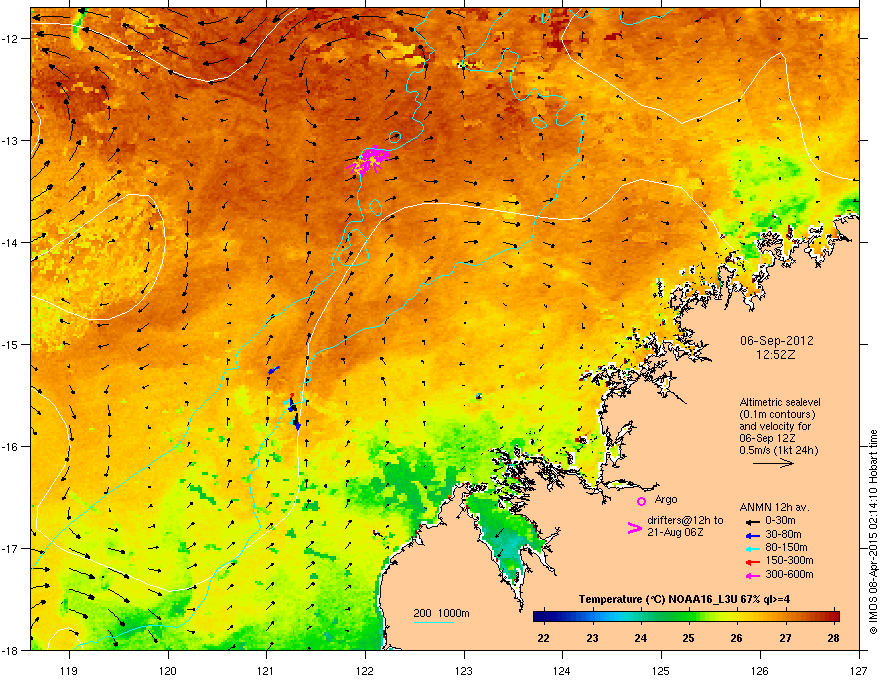Click the 21-Aug 06Z label
Screen dimensions: 880x680
coord(675,532)
